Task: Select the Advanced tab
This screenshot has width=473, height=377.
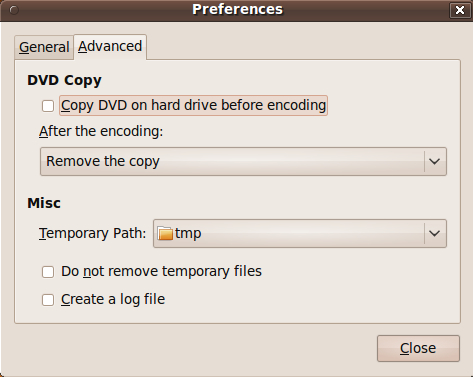Action: tap(110, 47)
